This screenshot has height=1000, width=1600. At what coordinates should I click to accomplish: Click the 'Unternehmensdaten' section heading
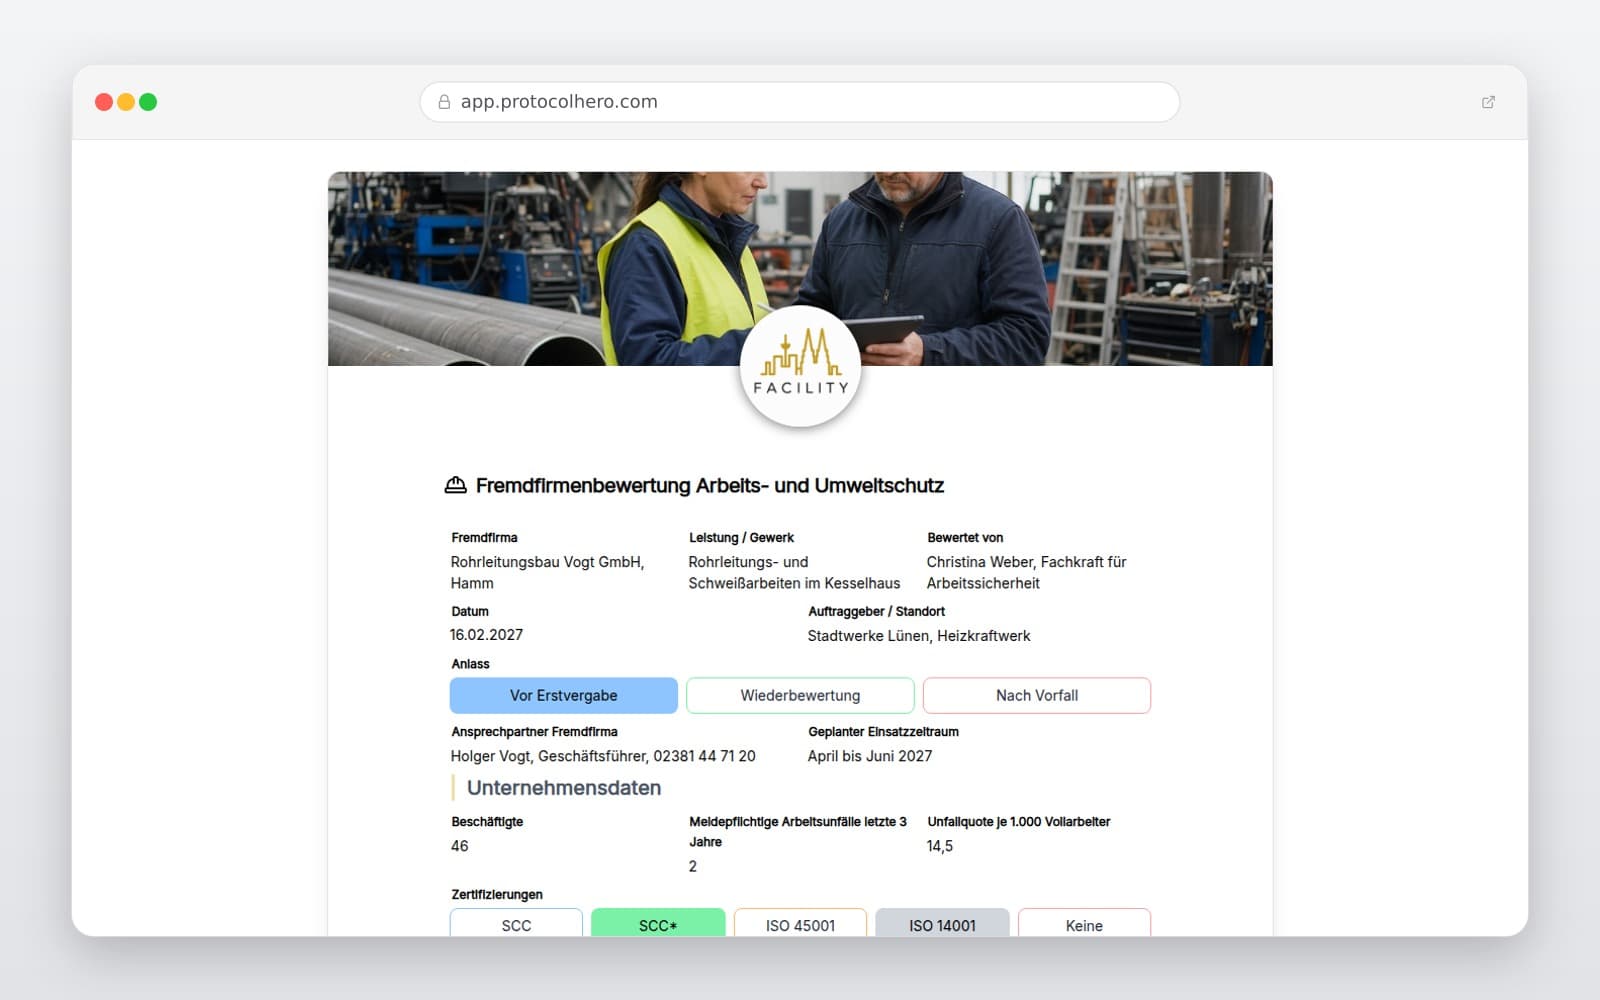[564, 788]
